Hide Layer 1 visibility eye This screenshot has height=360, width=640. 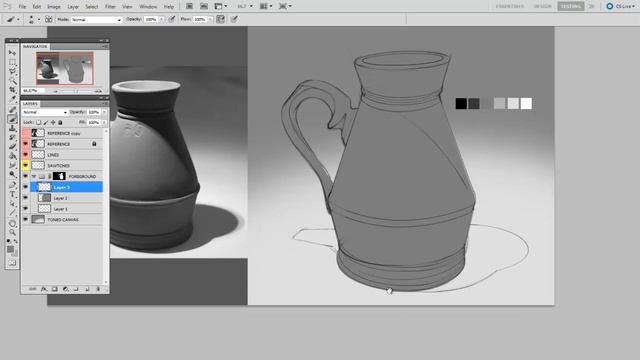pyautogui.click(x=26, y=209)
